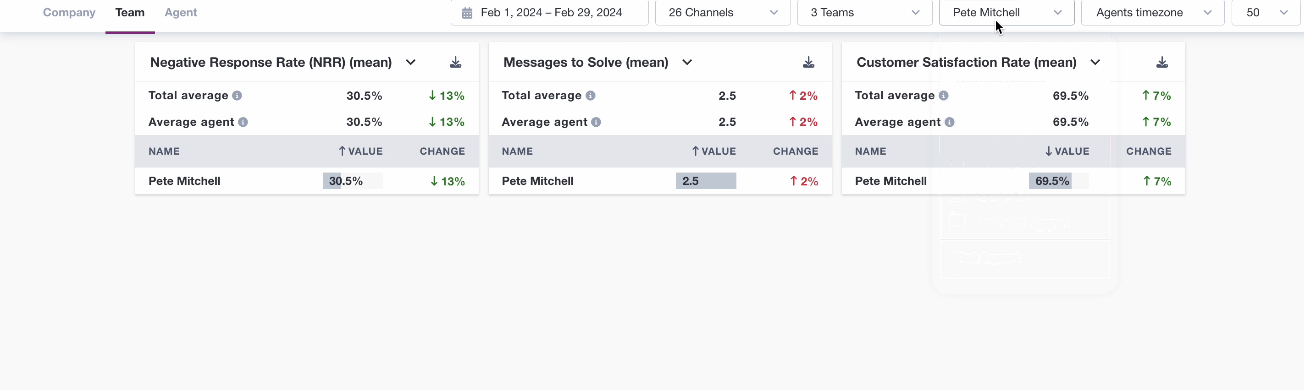Select Pete Mitchell row in Messages table
The image size is (1304, 390).
pos(660,181)
